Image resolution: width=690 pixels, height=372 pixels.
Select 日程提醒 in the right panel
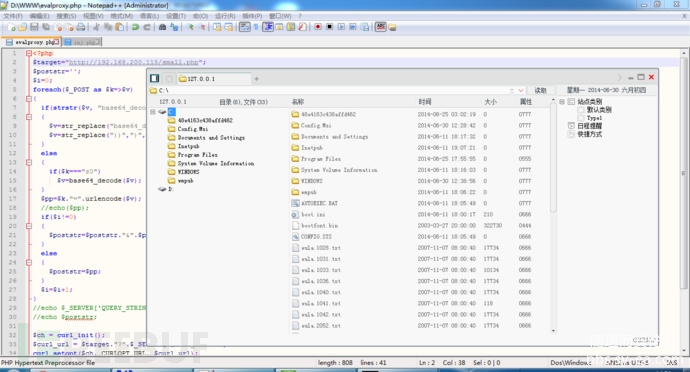coord(590,126)
